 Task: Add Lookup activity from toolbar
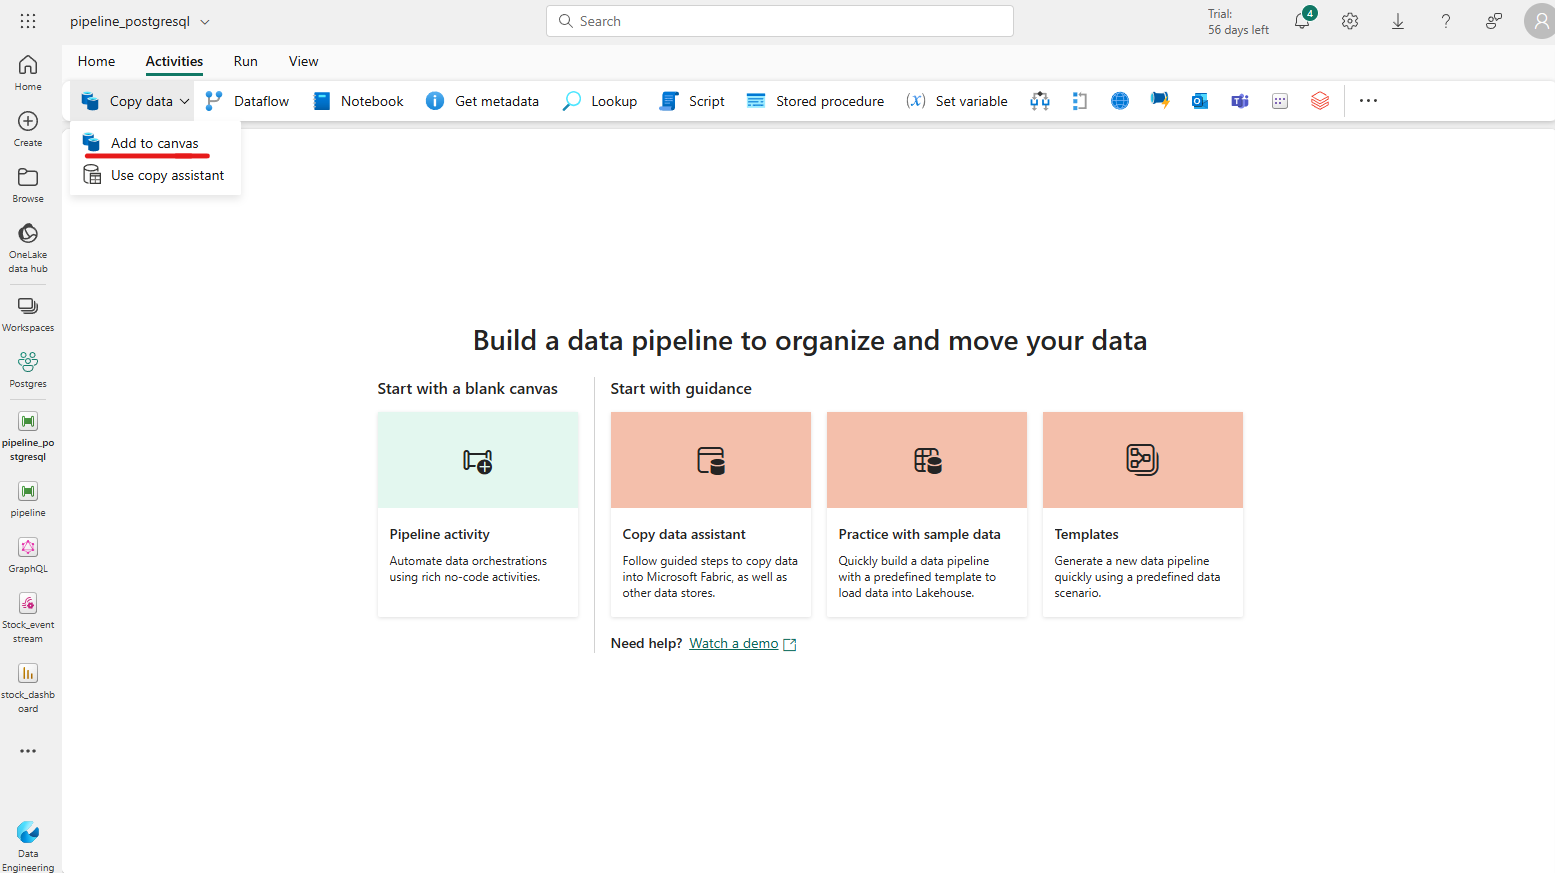click(x=600, y=101)
